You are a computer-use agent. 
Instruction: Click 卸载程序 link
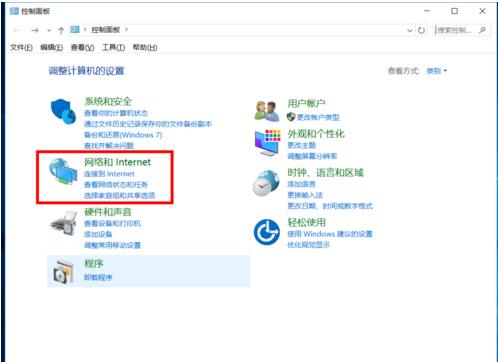pos(98,277)
